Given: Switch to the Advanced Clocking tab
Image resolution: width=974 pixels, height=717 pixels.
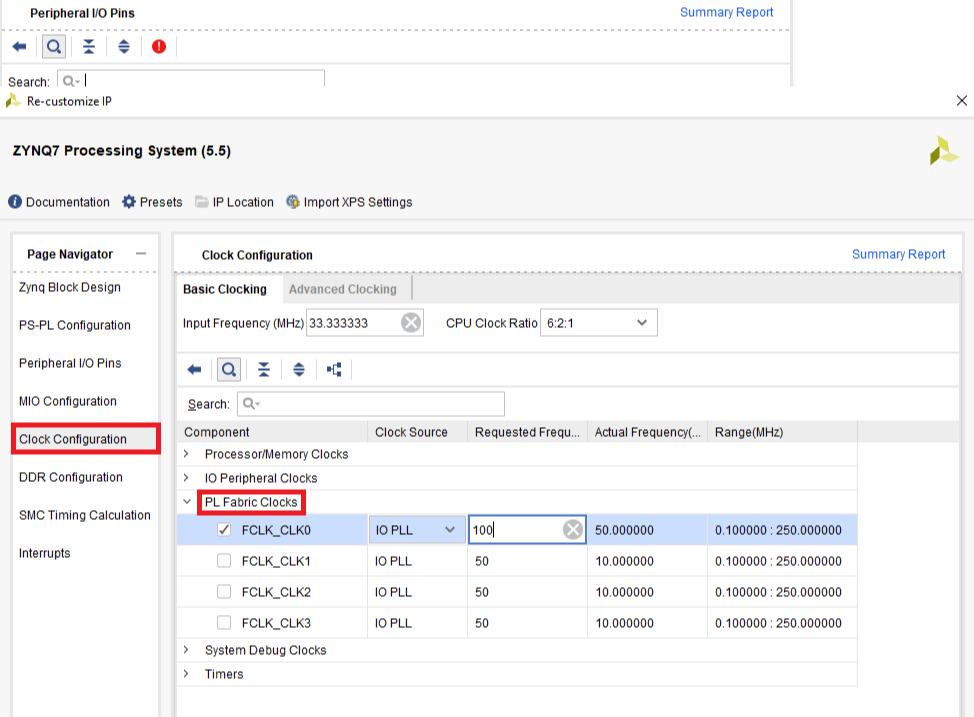Looking at the screenshot, I should click(x=343, y=289).
